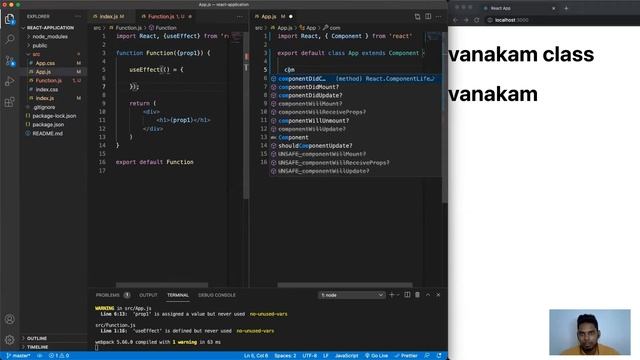Click the Prettier status bar item

[406, 356]
